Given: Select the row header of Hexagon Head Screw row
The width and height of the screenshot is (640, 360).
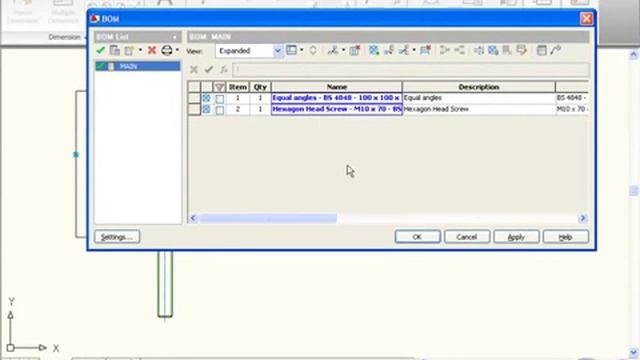Looking at the screenshot, I should tap(194, 109).
